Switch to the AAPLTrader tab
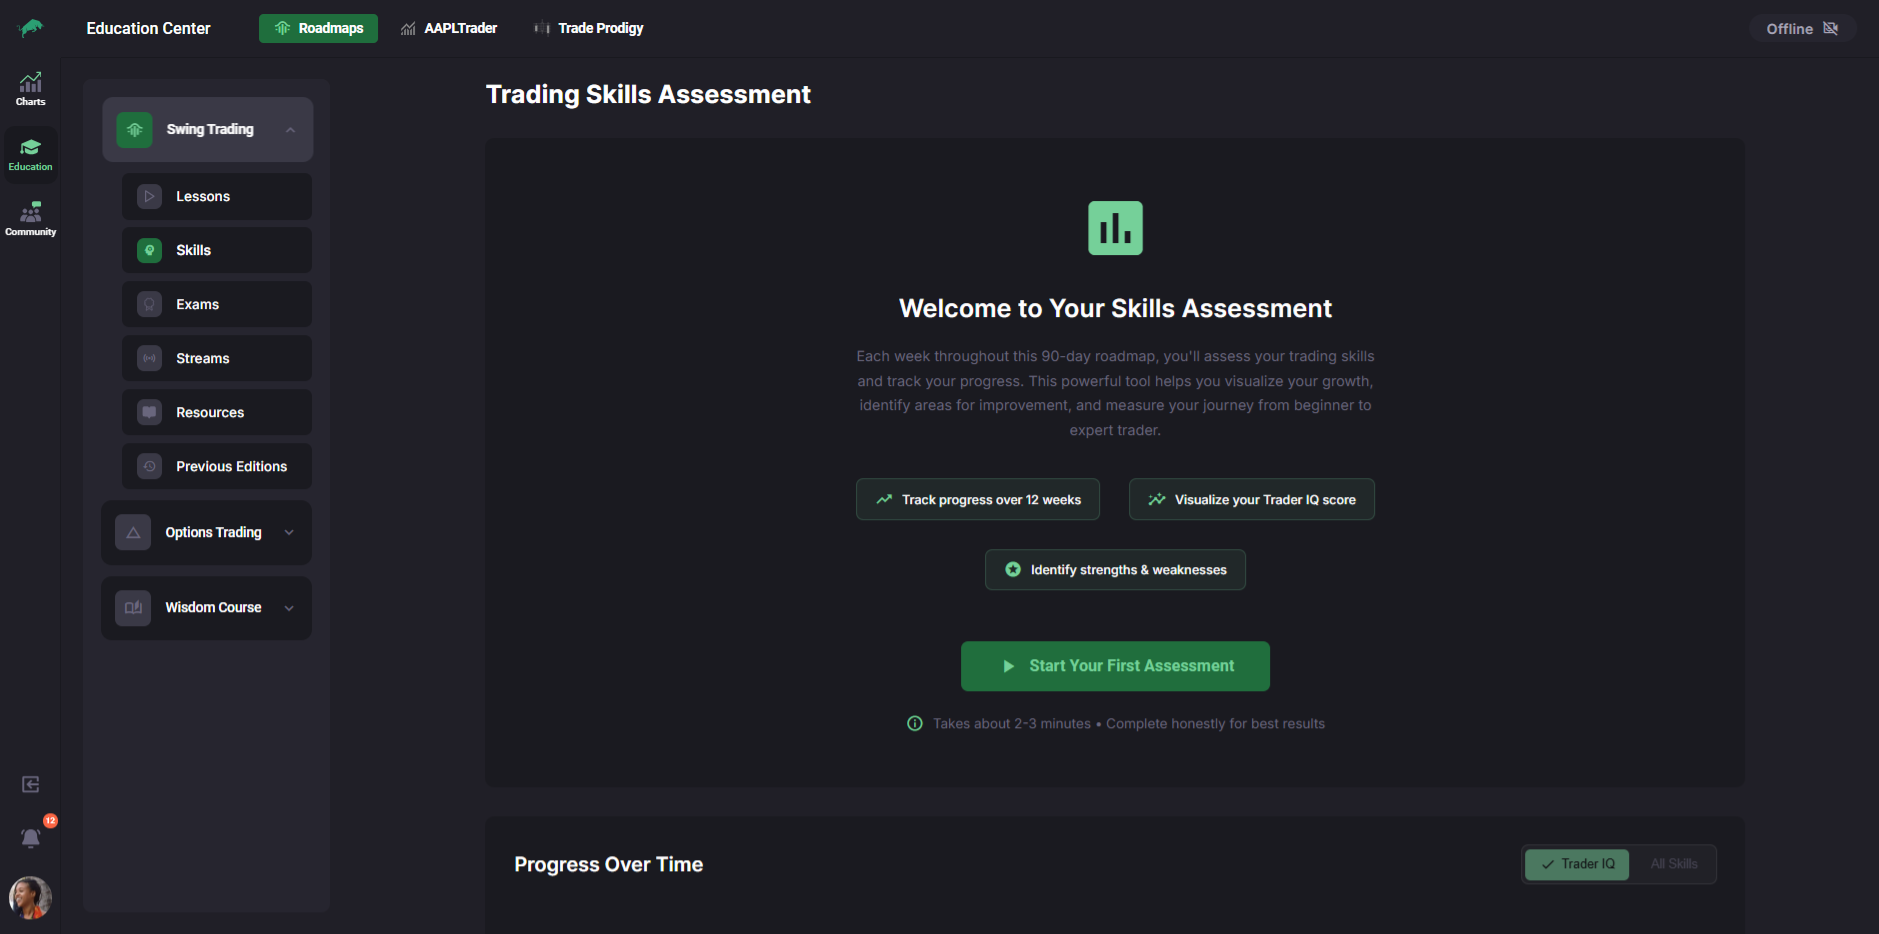Screen dimensions: 1879x934 point(449,29)
